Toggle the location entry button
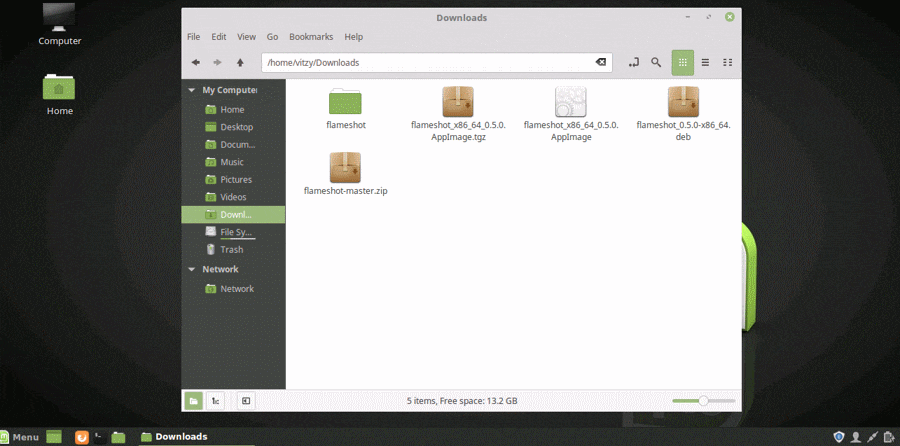 [x=634, y=63]
